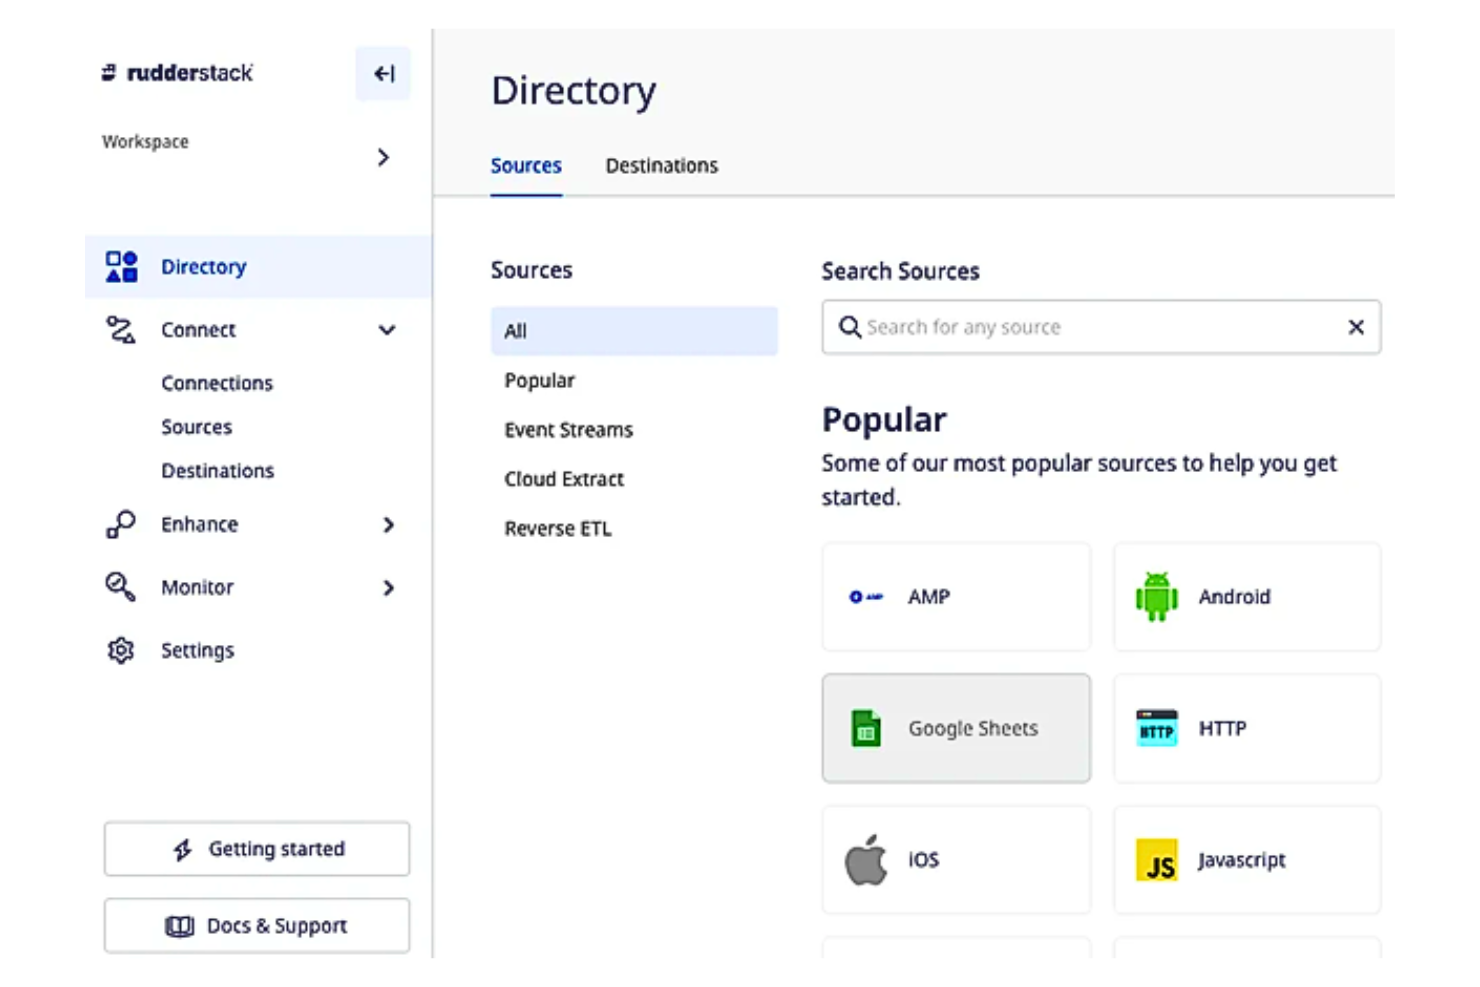Click the Apple icon for the iOS source
The height and width of the screenshot is (987, 1480).
click(x=866, y=860)
